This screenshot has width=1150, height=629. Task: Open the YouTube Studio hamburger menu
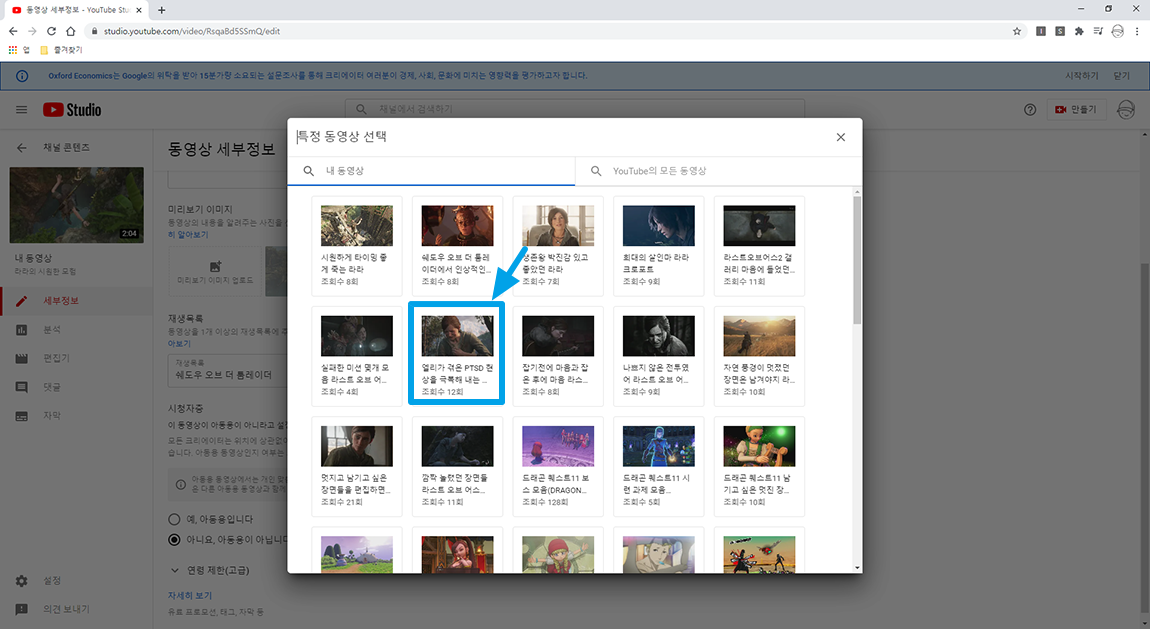tap(21, 110)
